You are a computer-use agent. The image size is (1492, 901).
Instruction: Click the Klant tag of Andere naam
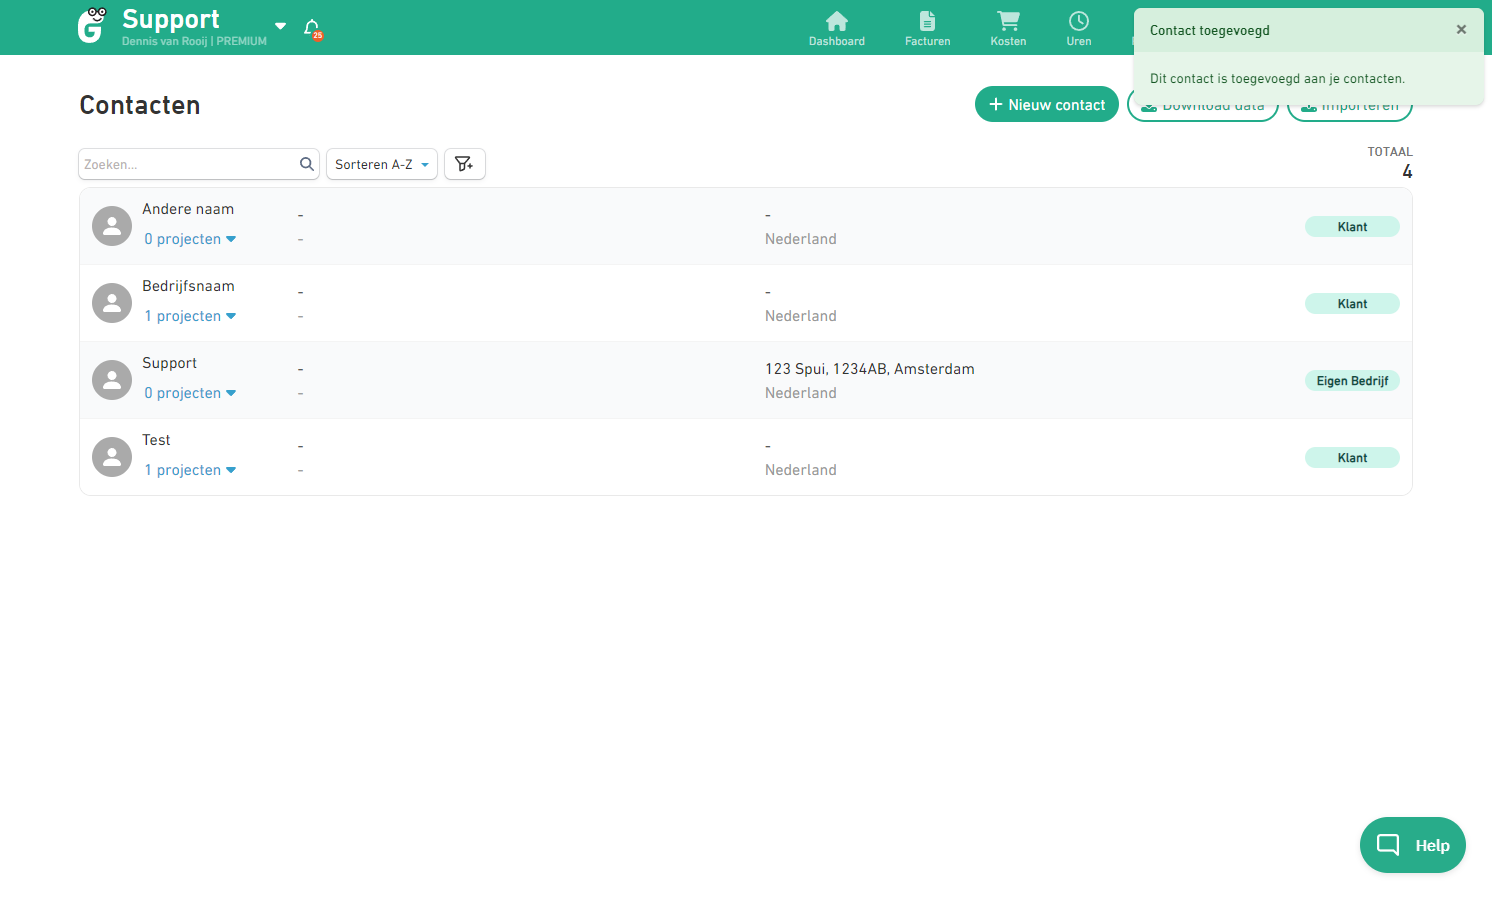point(1352,227)
